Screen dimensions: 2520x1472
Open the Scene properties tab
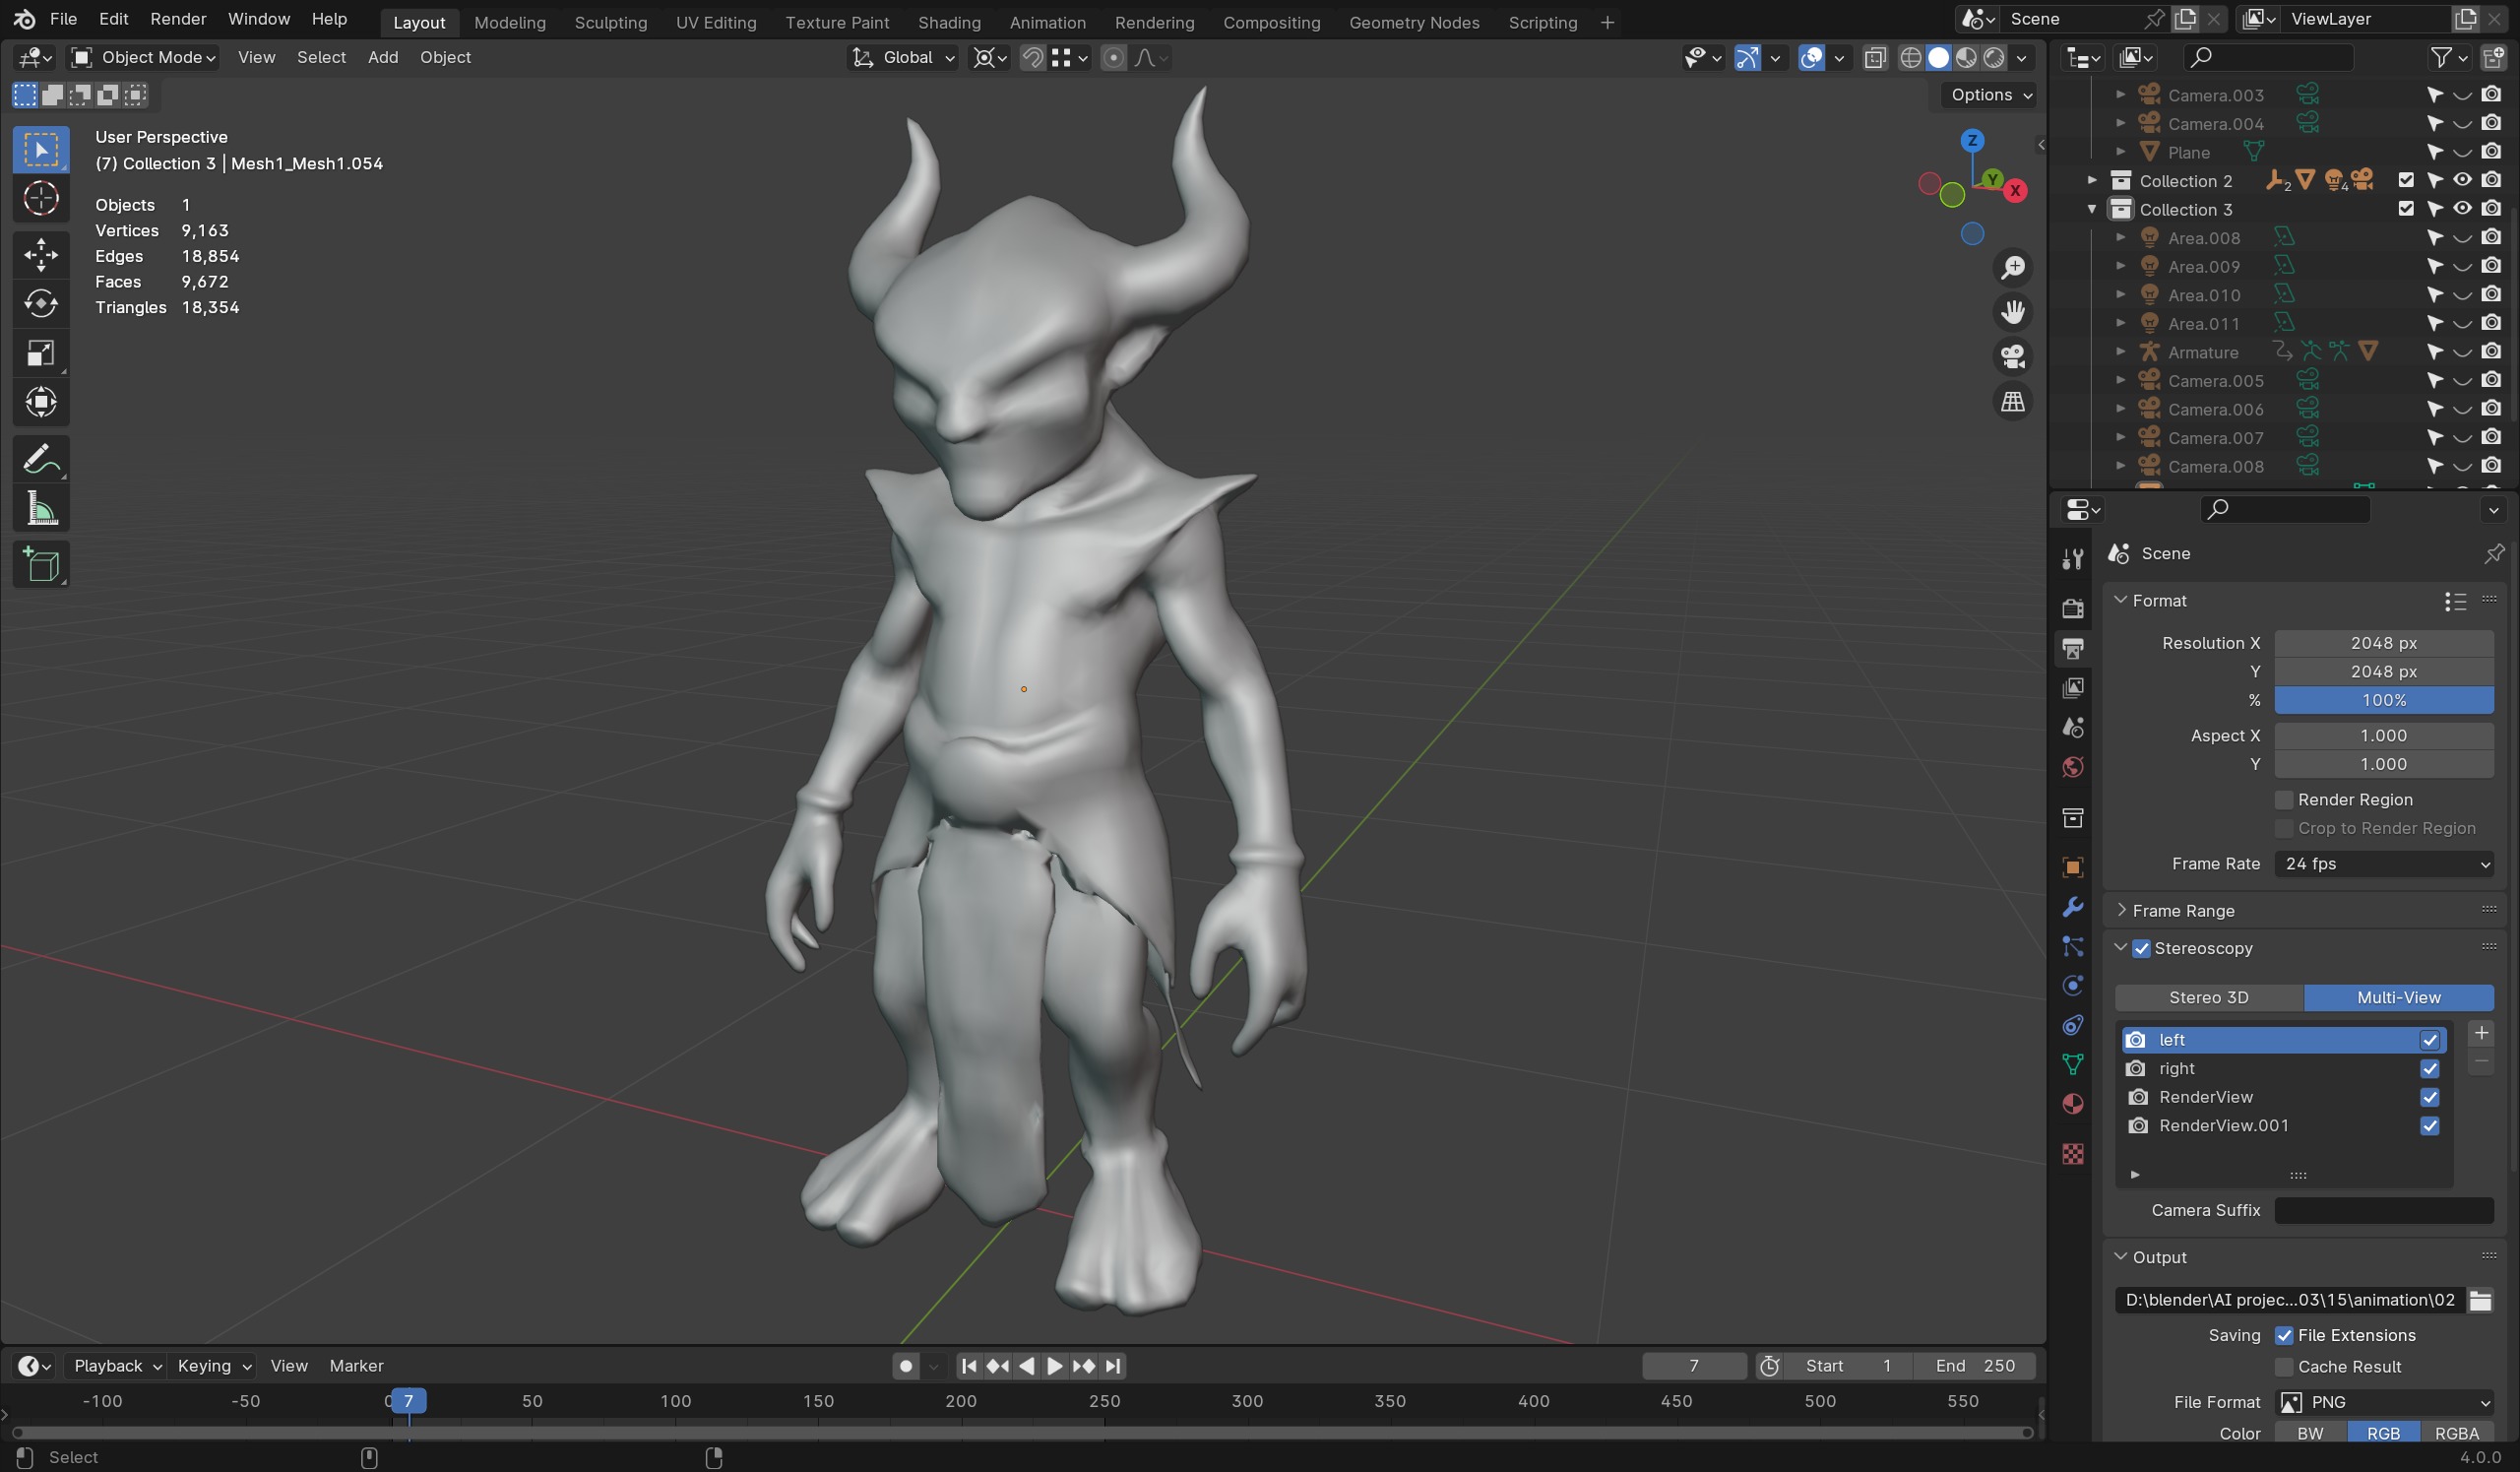click(2073, 727)
